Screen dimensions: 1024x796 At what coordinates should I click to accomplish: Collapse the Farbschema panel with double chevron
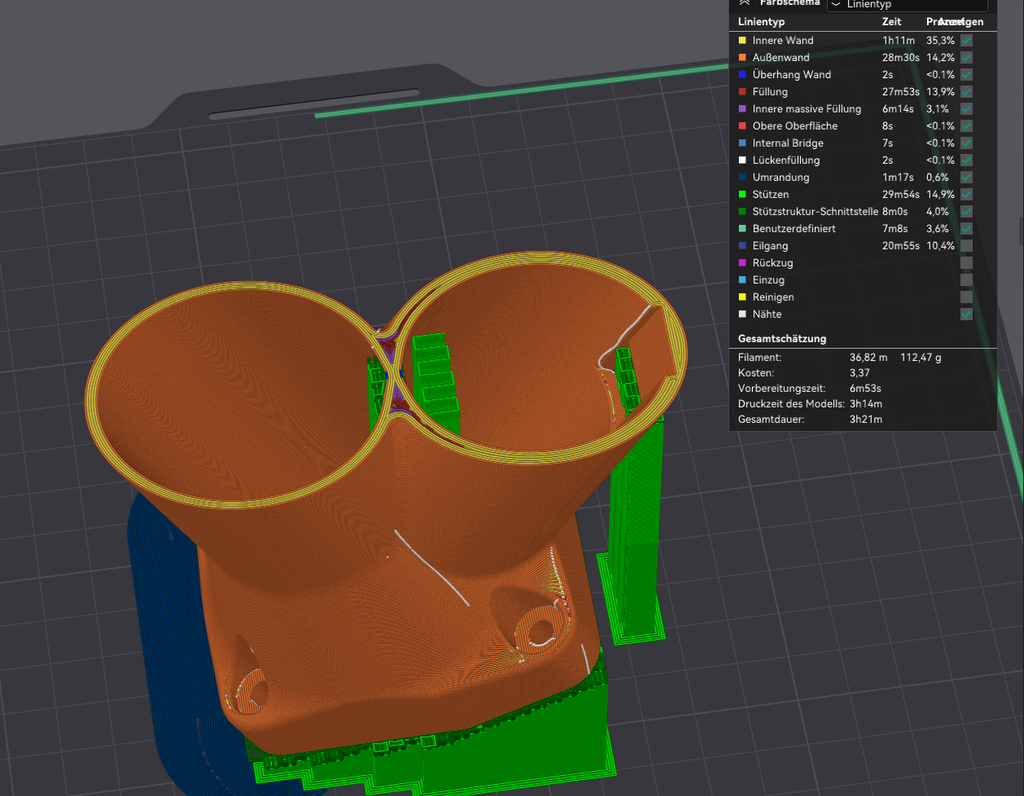[x=743, y=3]
